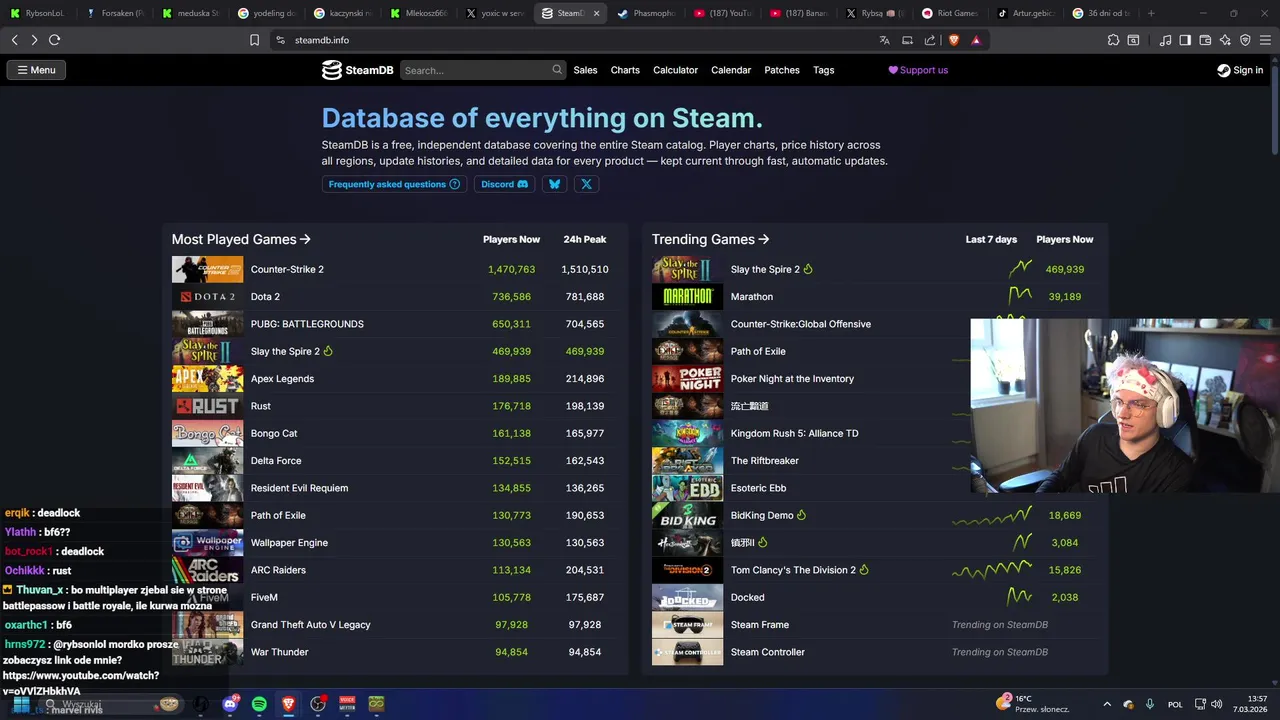This screenshot has height=720, width=1280.
Task: Open the Calculator page
Action: tap(675, 70)
